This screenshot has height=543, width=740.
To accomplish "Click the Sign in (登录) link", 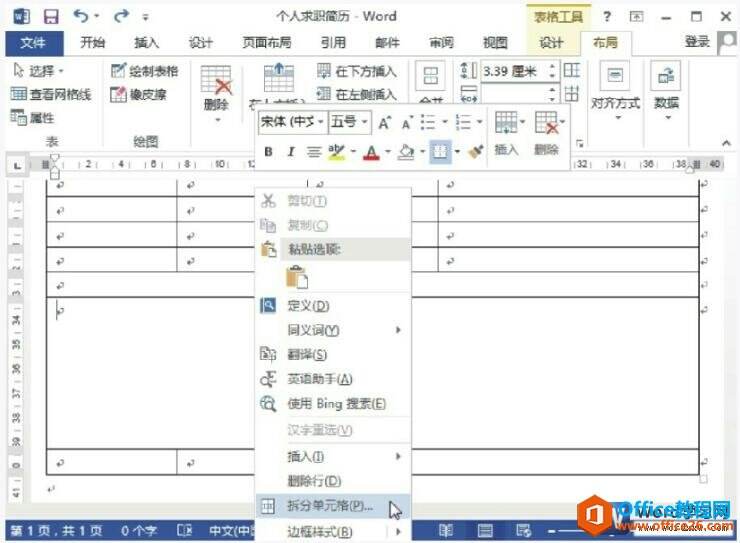I will (697, 42).
